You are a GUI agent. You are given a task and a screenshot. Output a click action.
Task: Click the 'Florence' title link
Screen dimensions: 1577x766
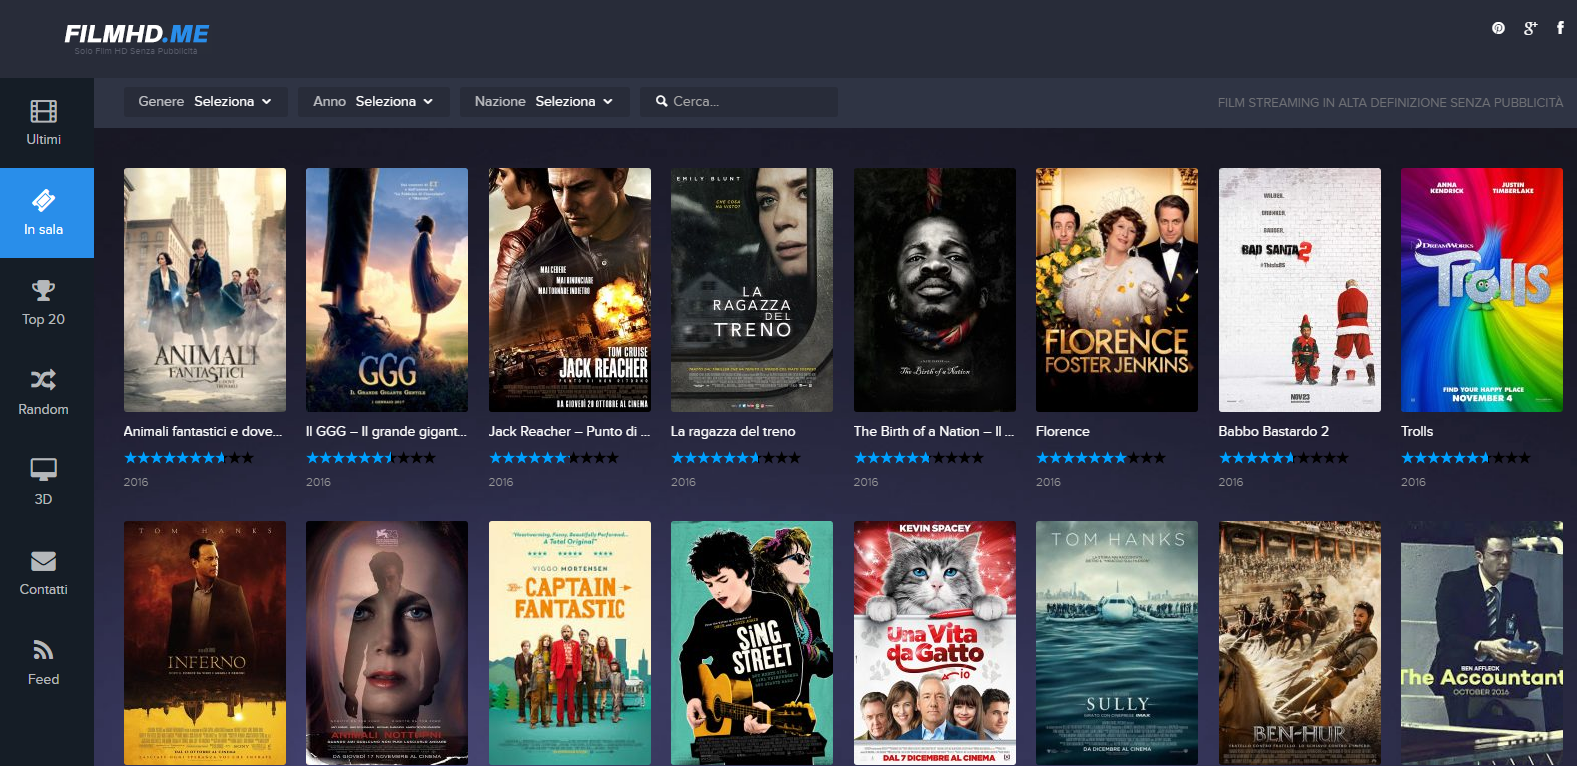coord(1063,431)
